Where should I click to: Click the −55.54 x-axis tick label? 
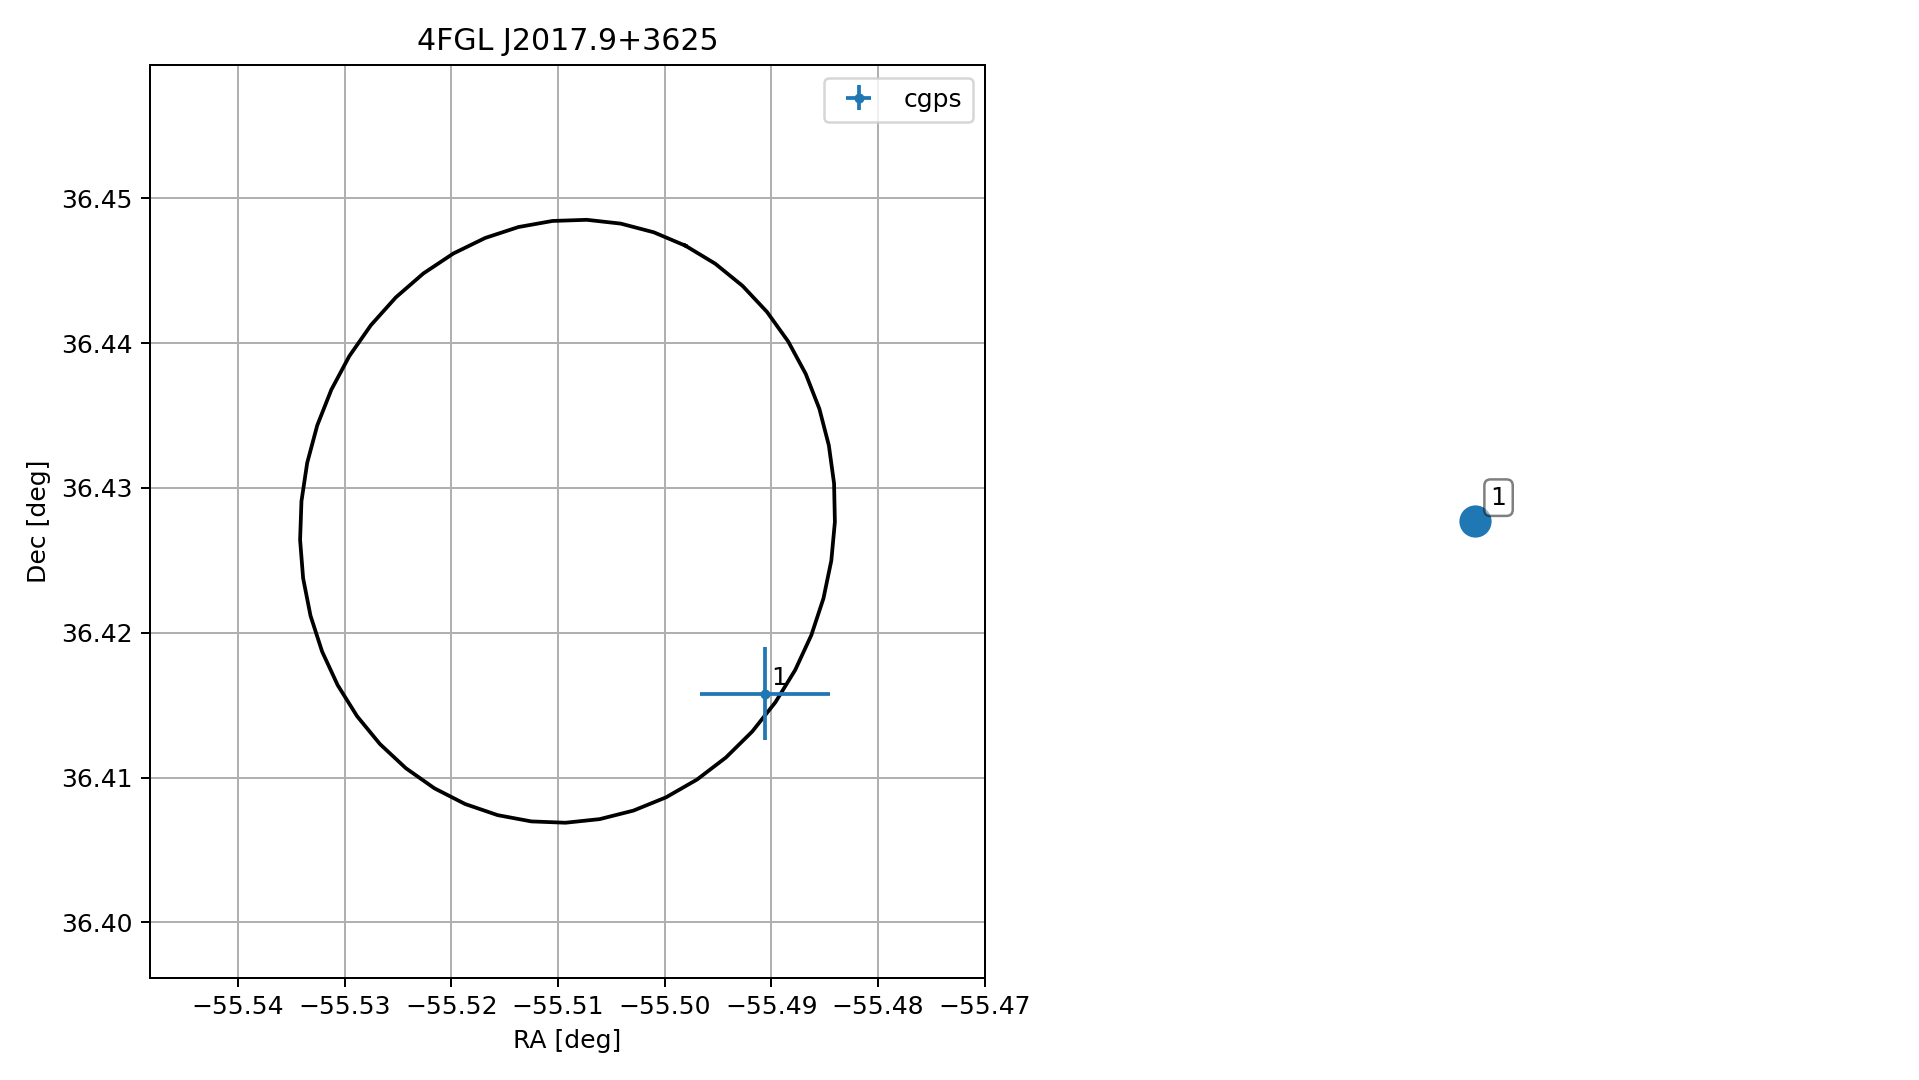(238, 1005)
